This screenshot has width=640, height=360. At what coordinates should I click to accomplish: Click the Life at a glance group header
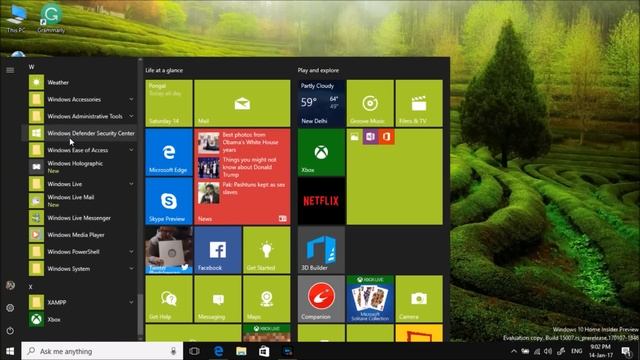(164, 70)
